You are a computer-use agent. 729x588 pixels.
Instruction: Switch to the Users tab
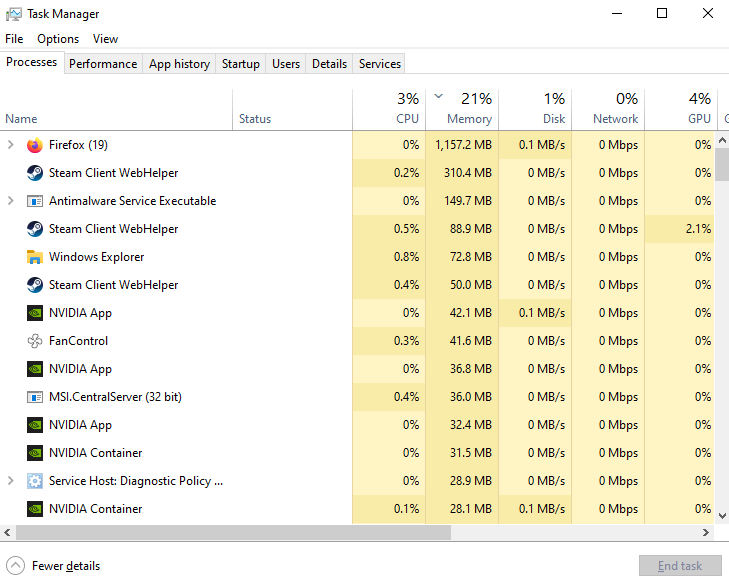click(286, 64)
